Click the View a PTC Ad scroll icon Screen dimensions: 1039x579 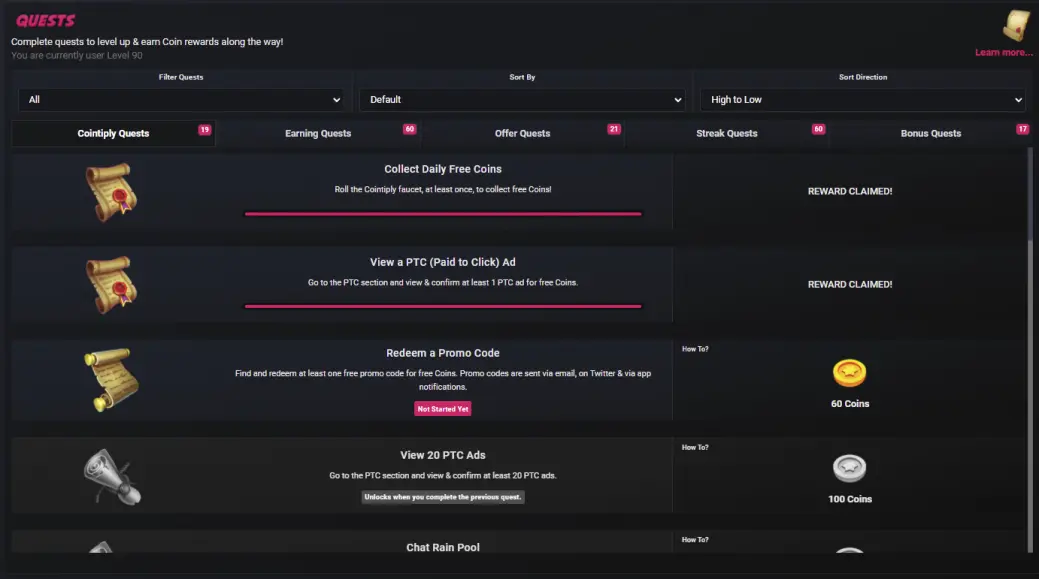[111, 285]
